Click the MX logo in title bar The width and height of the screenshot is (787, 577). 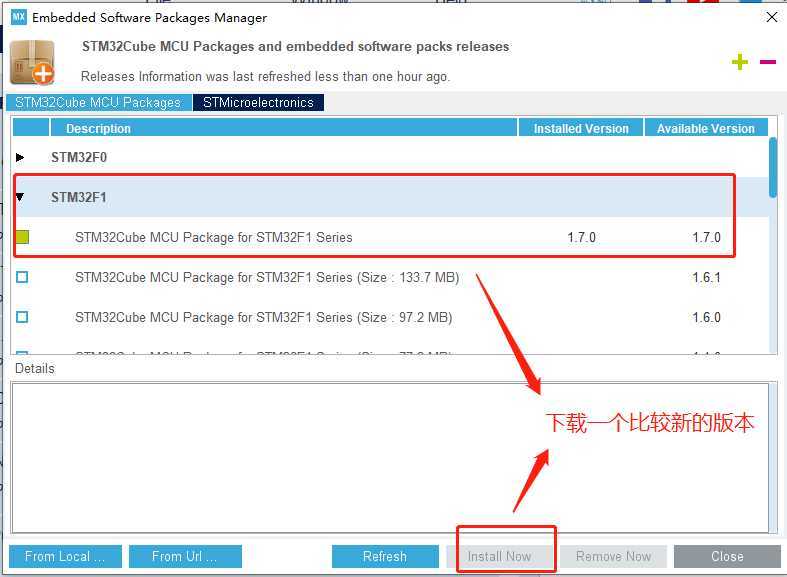coord(19,17)
